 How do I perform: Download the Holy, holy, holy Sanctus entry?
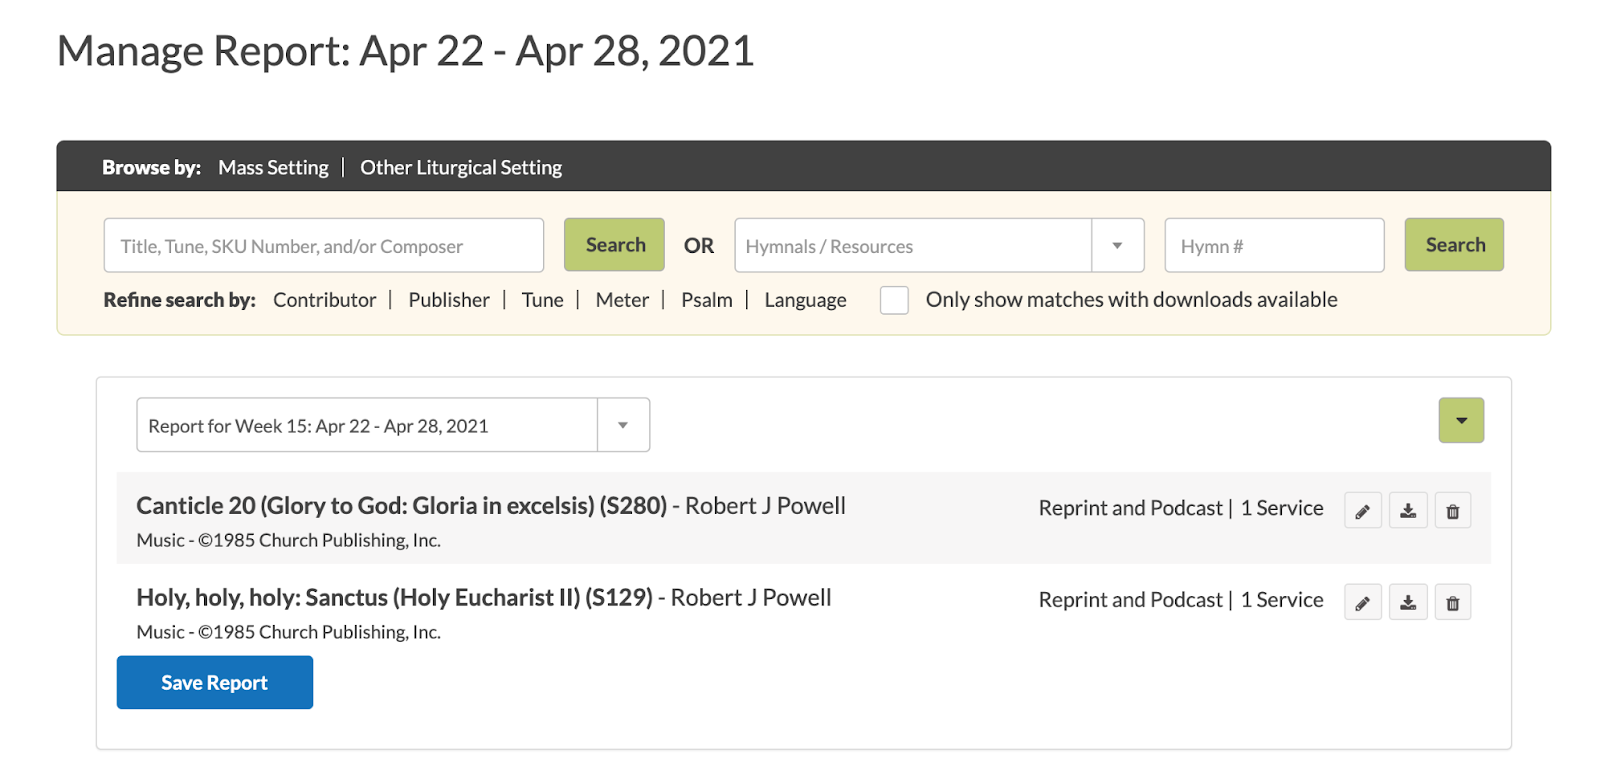pyautogui.click(x=1408, y=603)
